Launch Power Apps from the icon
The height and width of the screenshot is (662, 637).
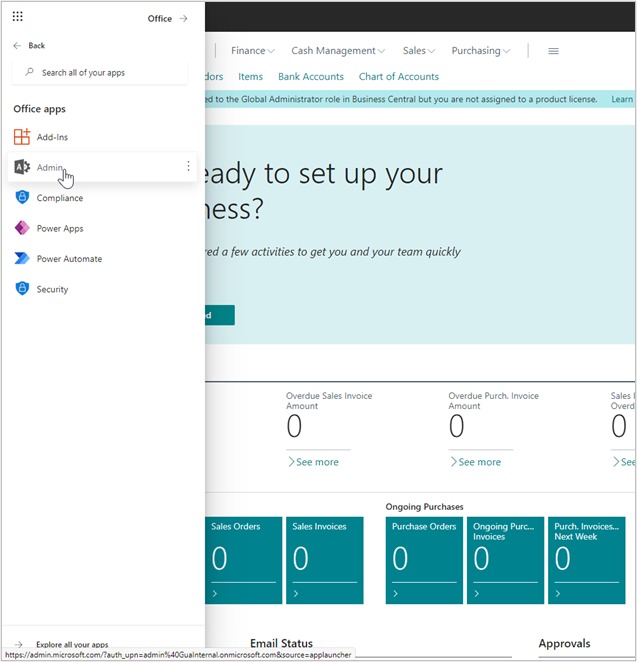22,228
